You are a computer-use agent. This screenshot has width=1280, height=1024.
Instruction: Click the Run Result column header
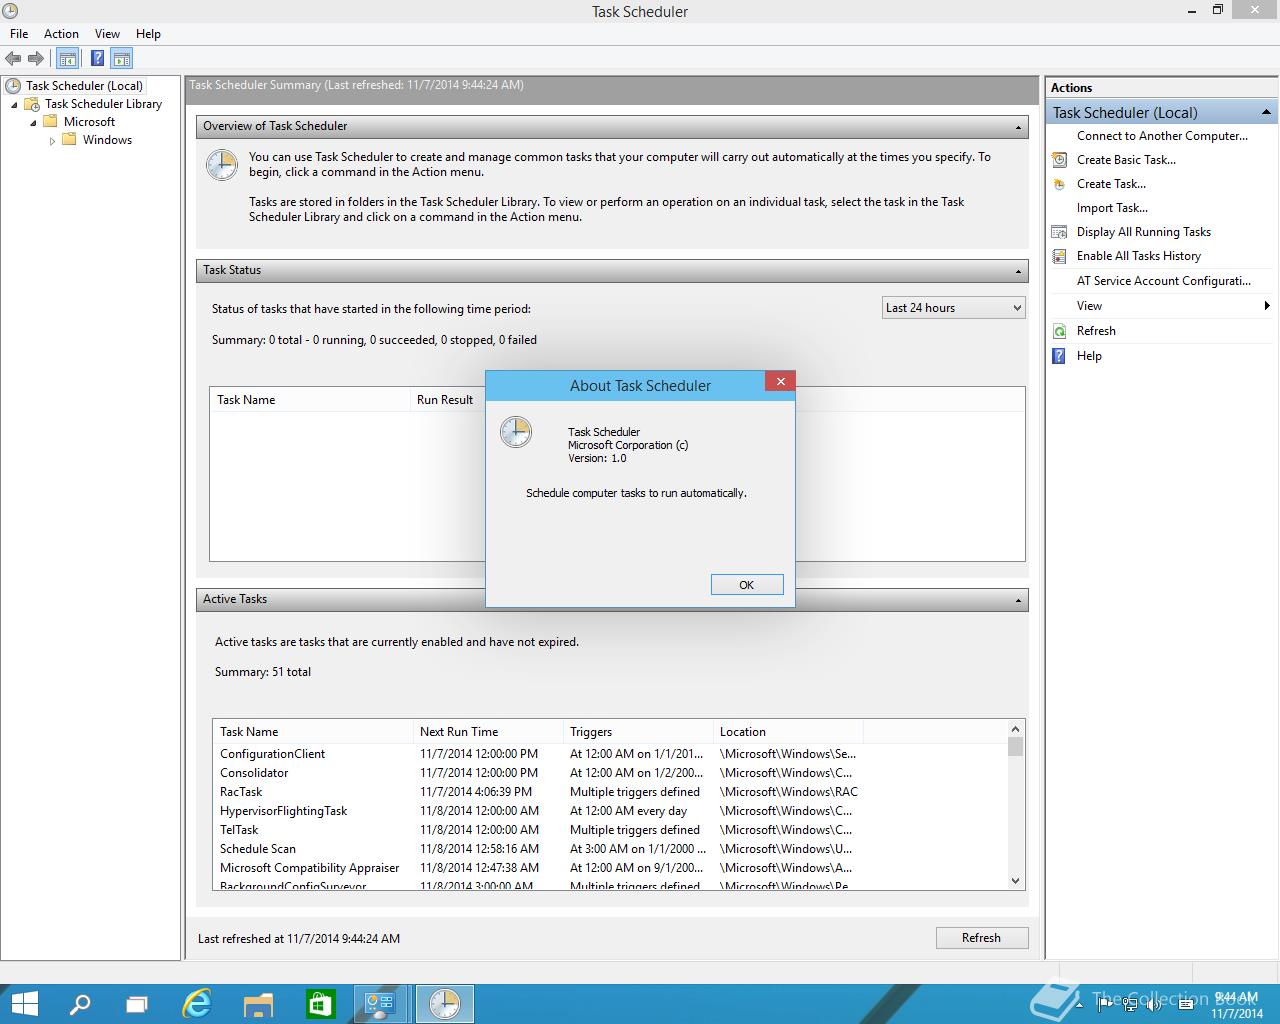tap(447, 400)
